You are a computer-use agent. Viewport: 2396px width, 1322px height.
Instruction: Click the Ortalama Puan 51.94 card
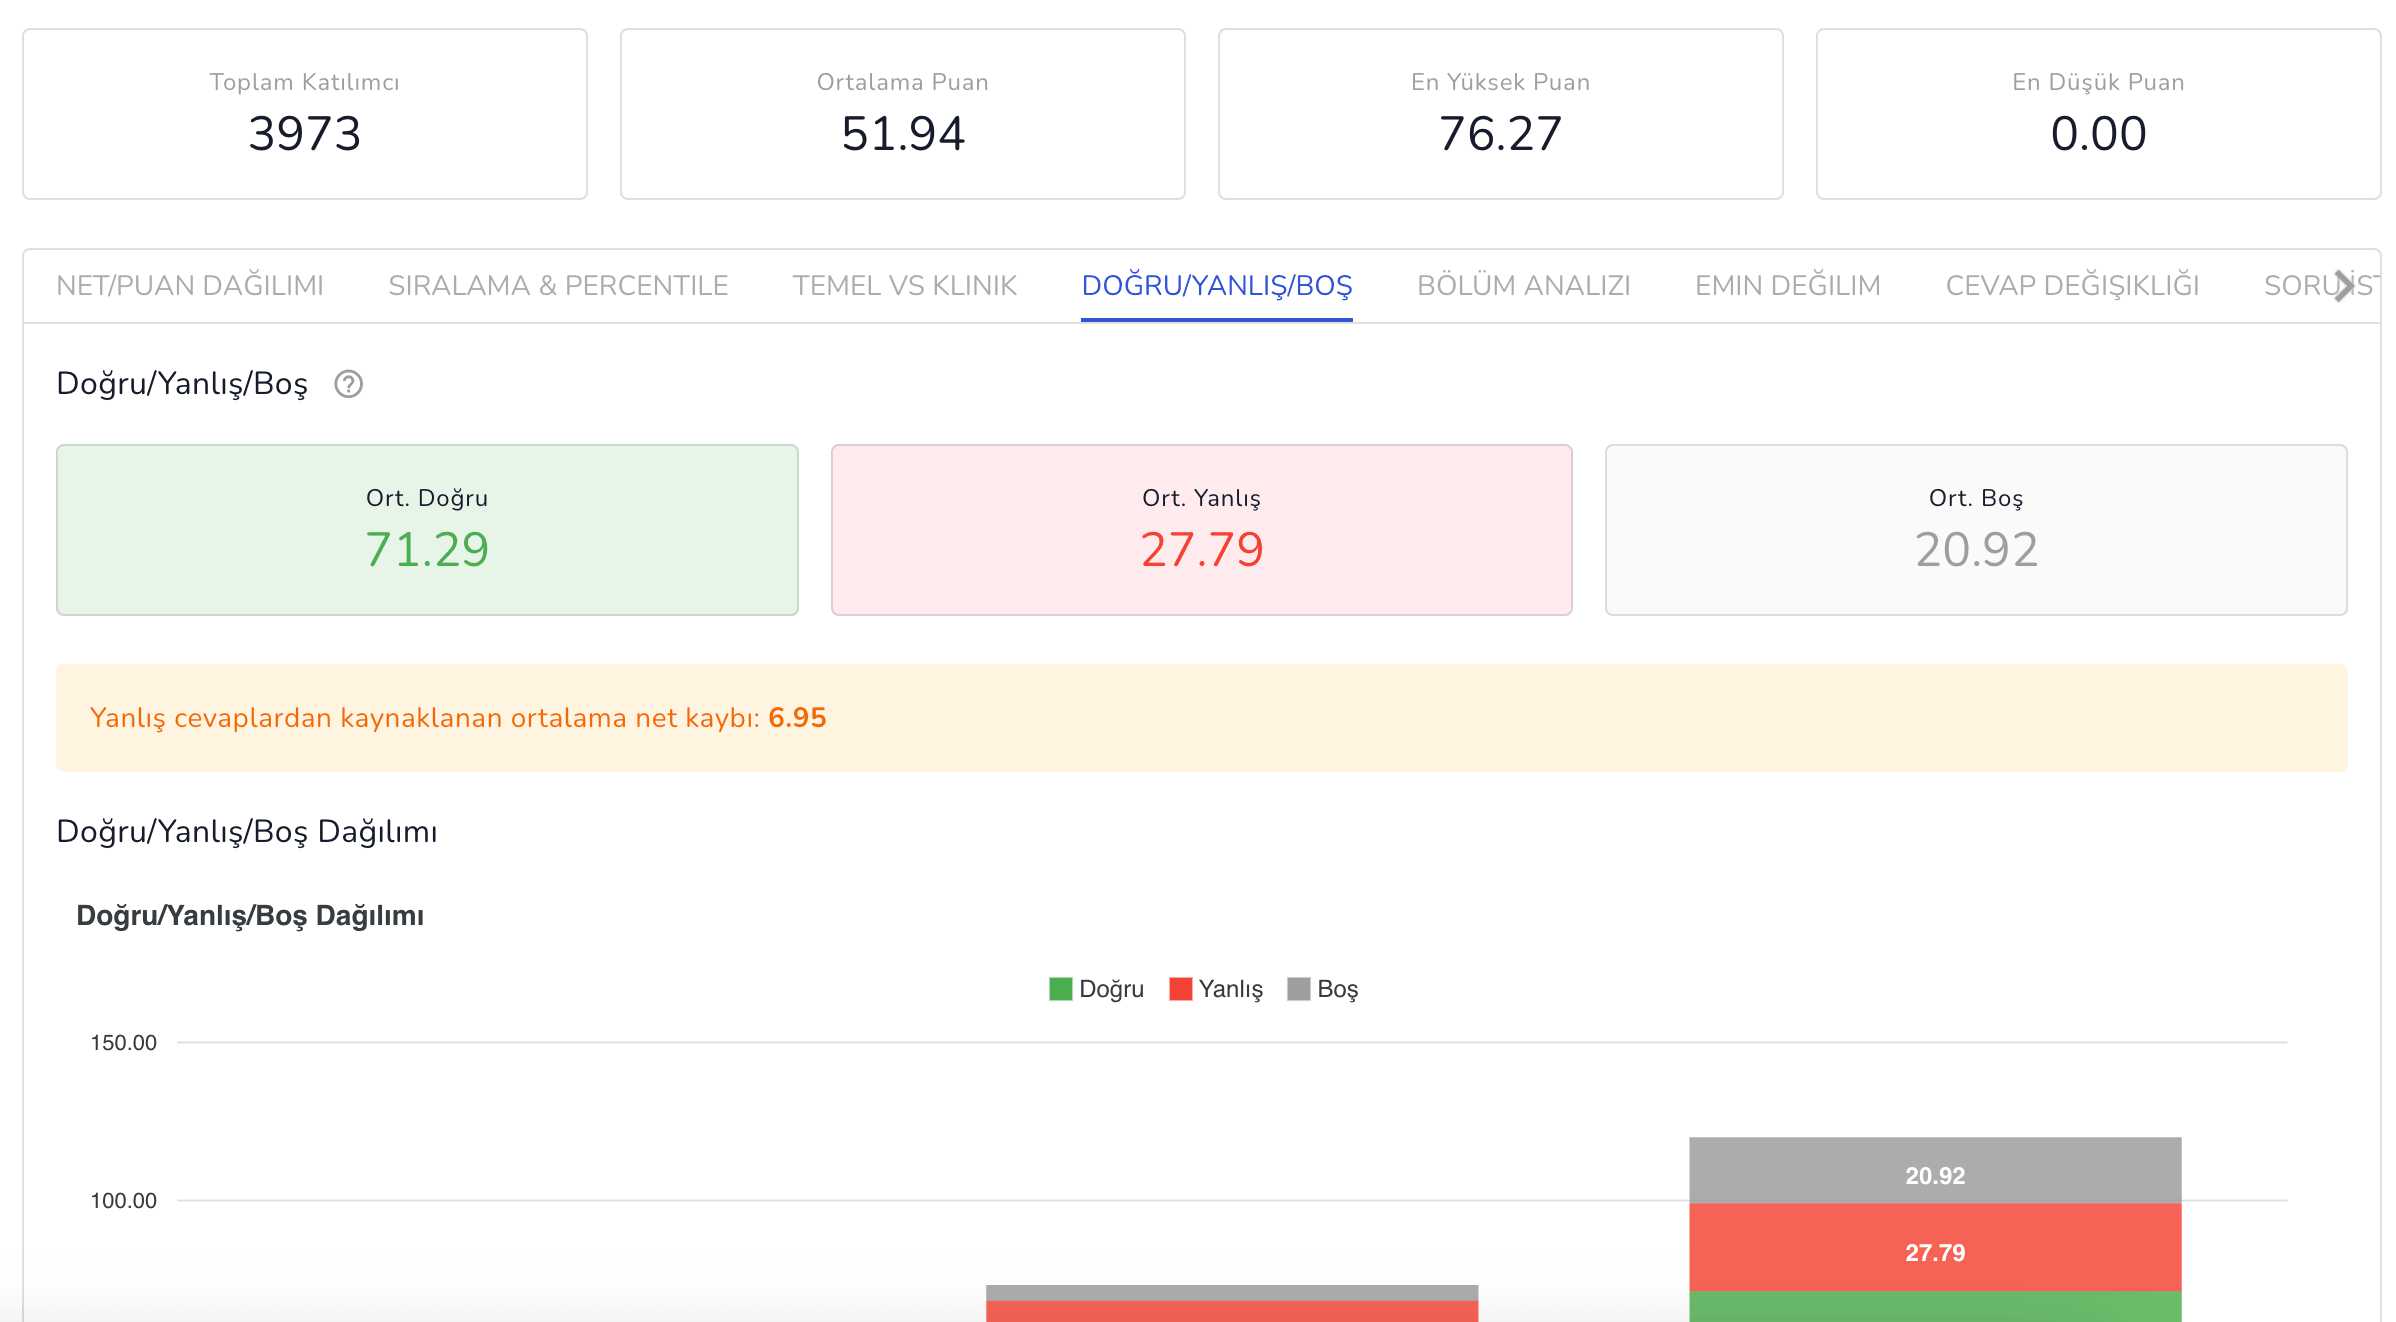tap(903, 114)
